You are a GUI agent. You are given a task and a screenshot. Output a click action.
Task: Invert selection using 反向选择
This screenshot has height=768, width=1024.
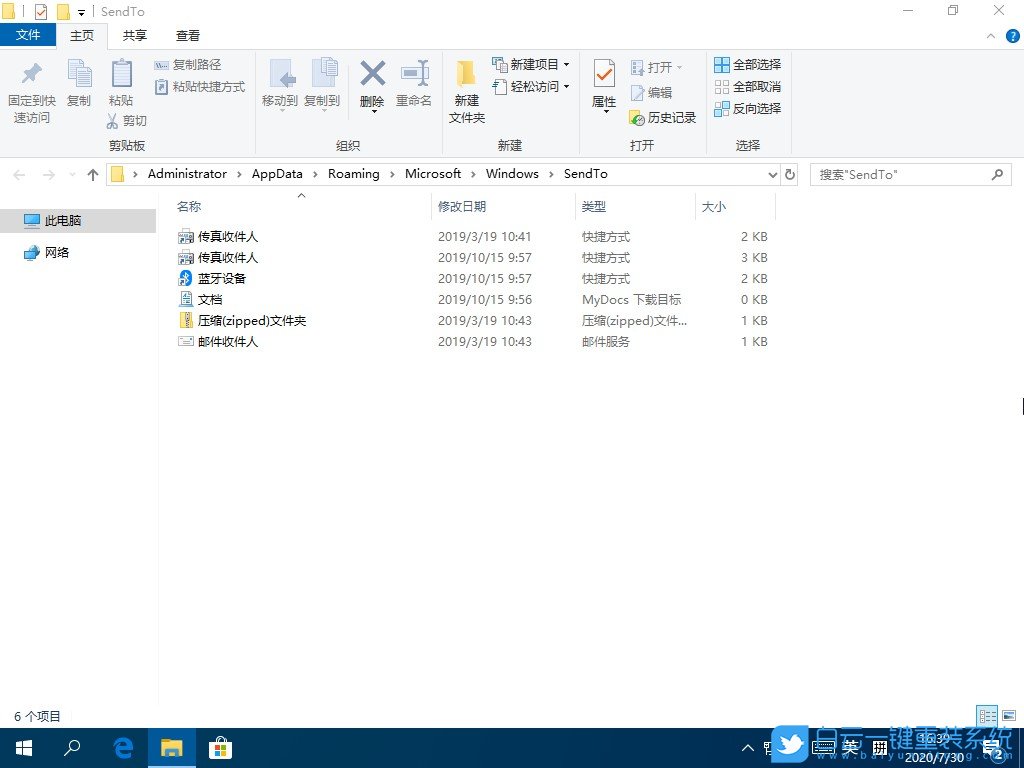pos(749,108)
